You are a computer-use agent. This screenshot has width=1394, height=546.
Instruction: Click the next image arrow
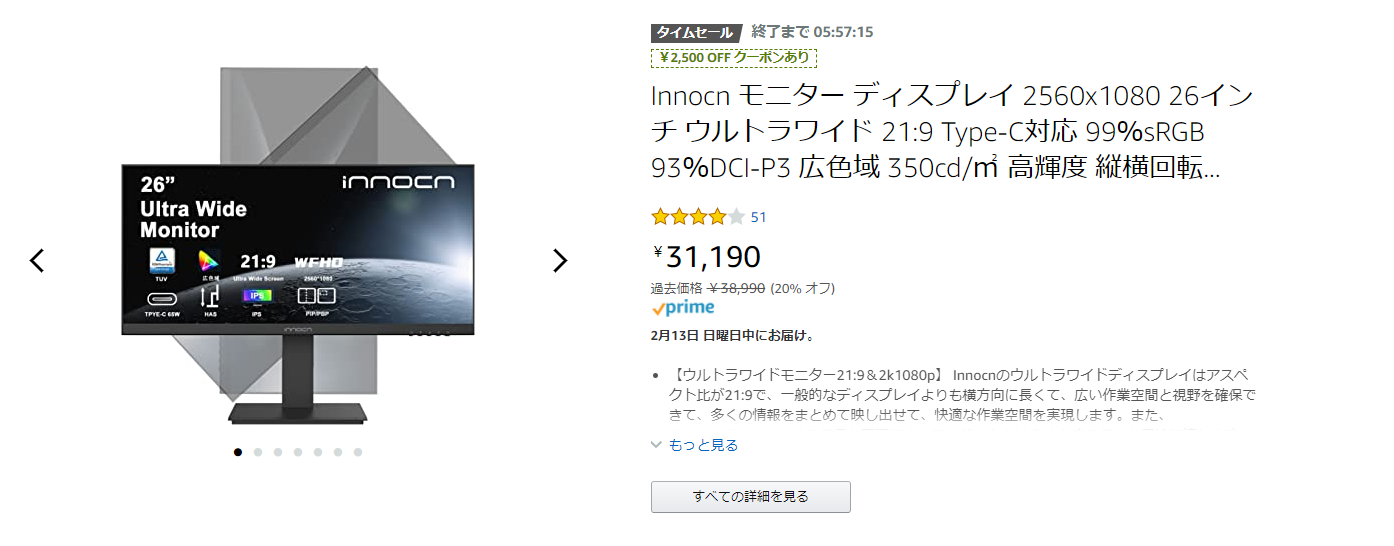coord(560,261)
